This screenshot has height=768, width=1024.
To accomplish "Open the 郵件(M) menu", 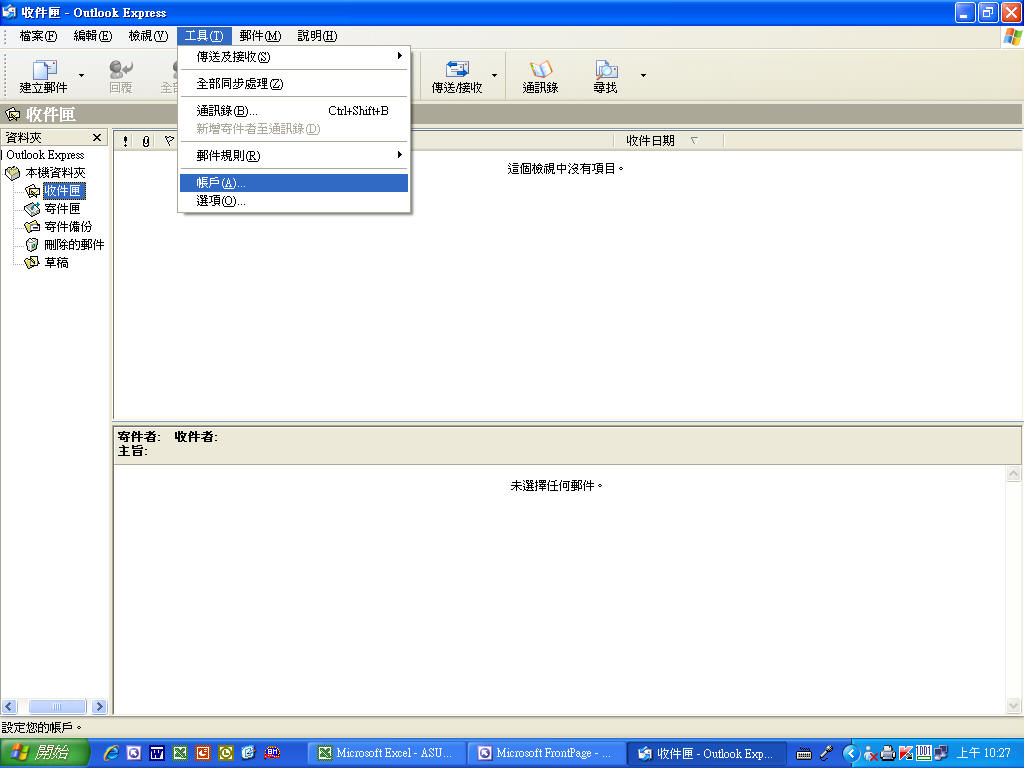I will click(260, 36).
